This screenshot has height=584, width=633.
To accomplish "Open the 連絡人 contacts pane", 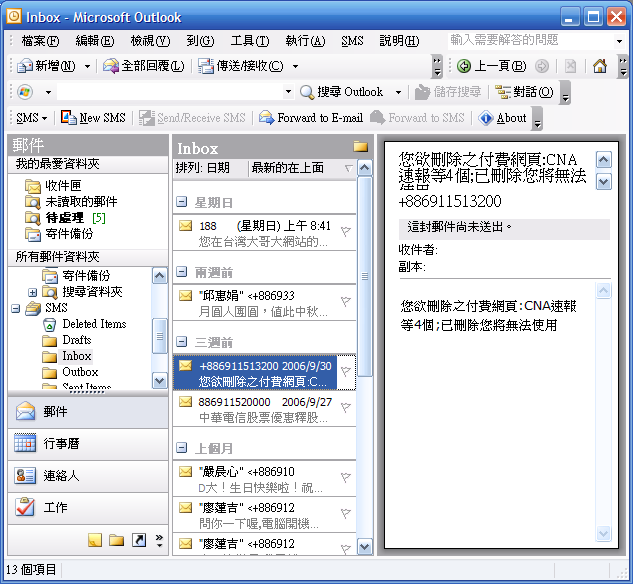I will [x=88, y=476].
